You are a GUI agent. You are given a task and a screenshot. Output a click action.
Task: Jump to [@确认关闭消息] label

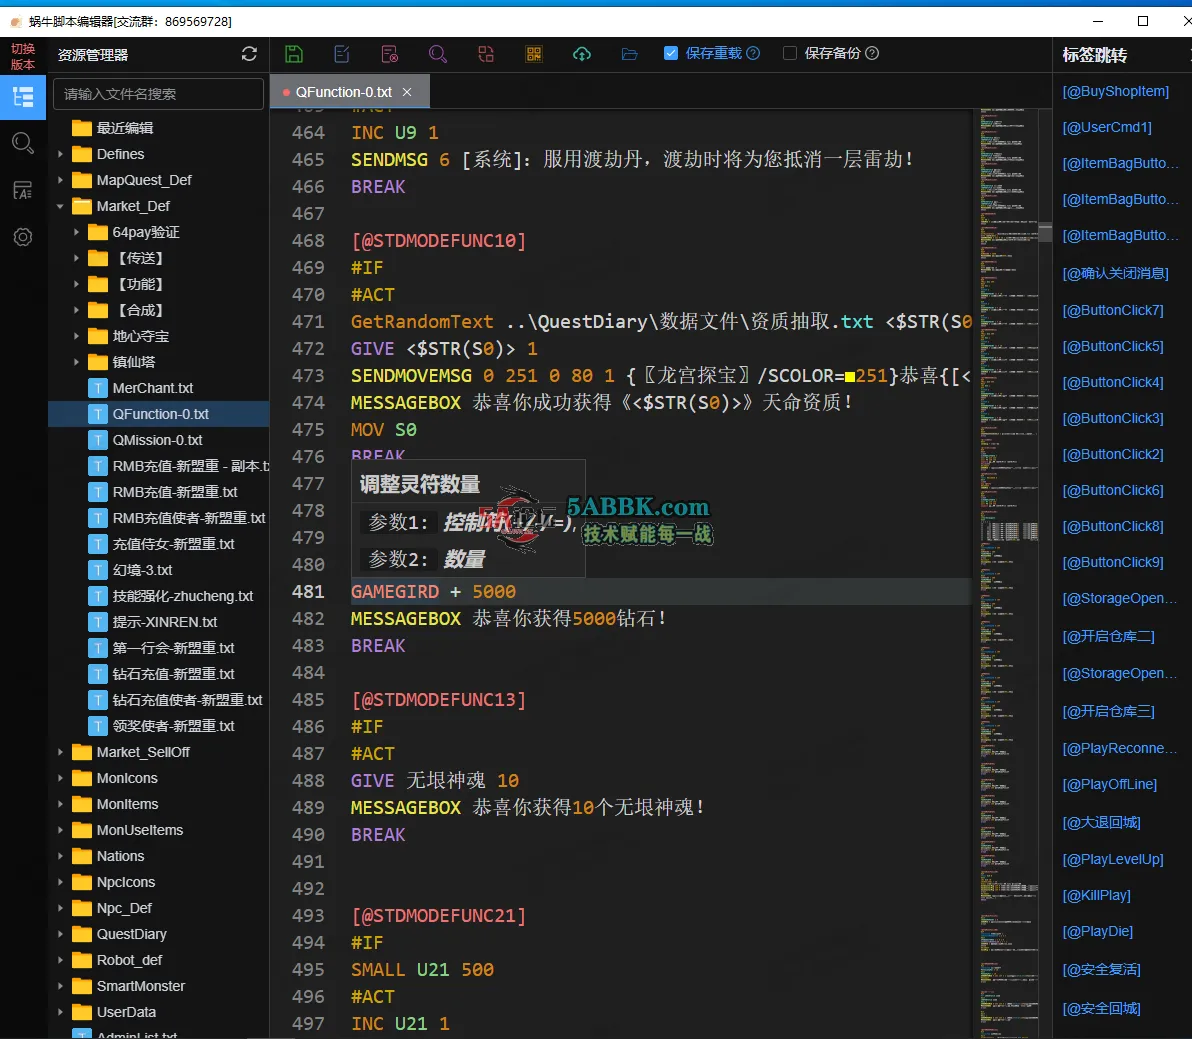1115,273
